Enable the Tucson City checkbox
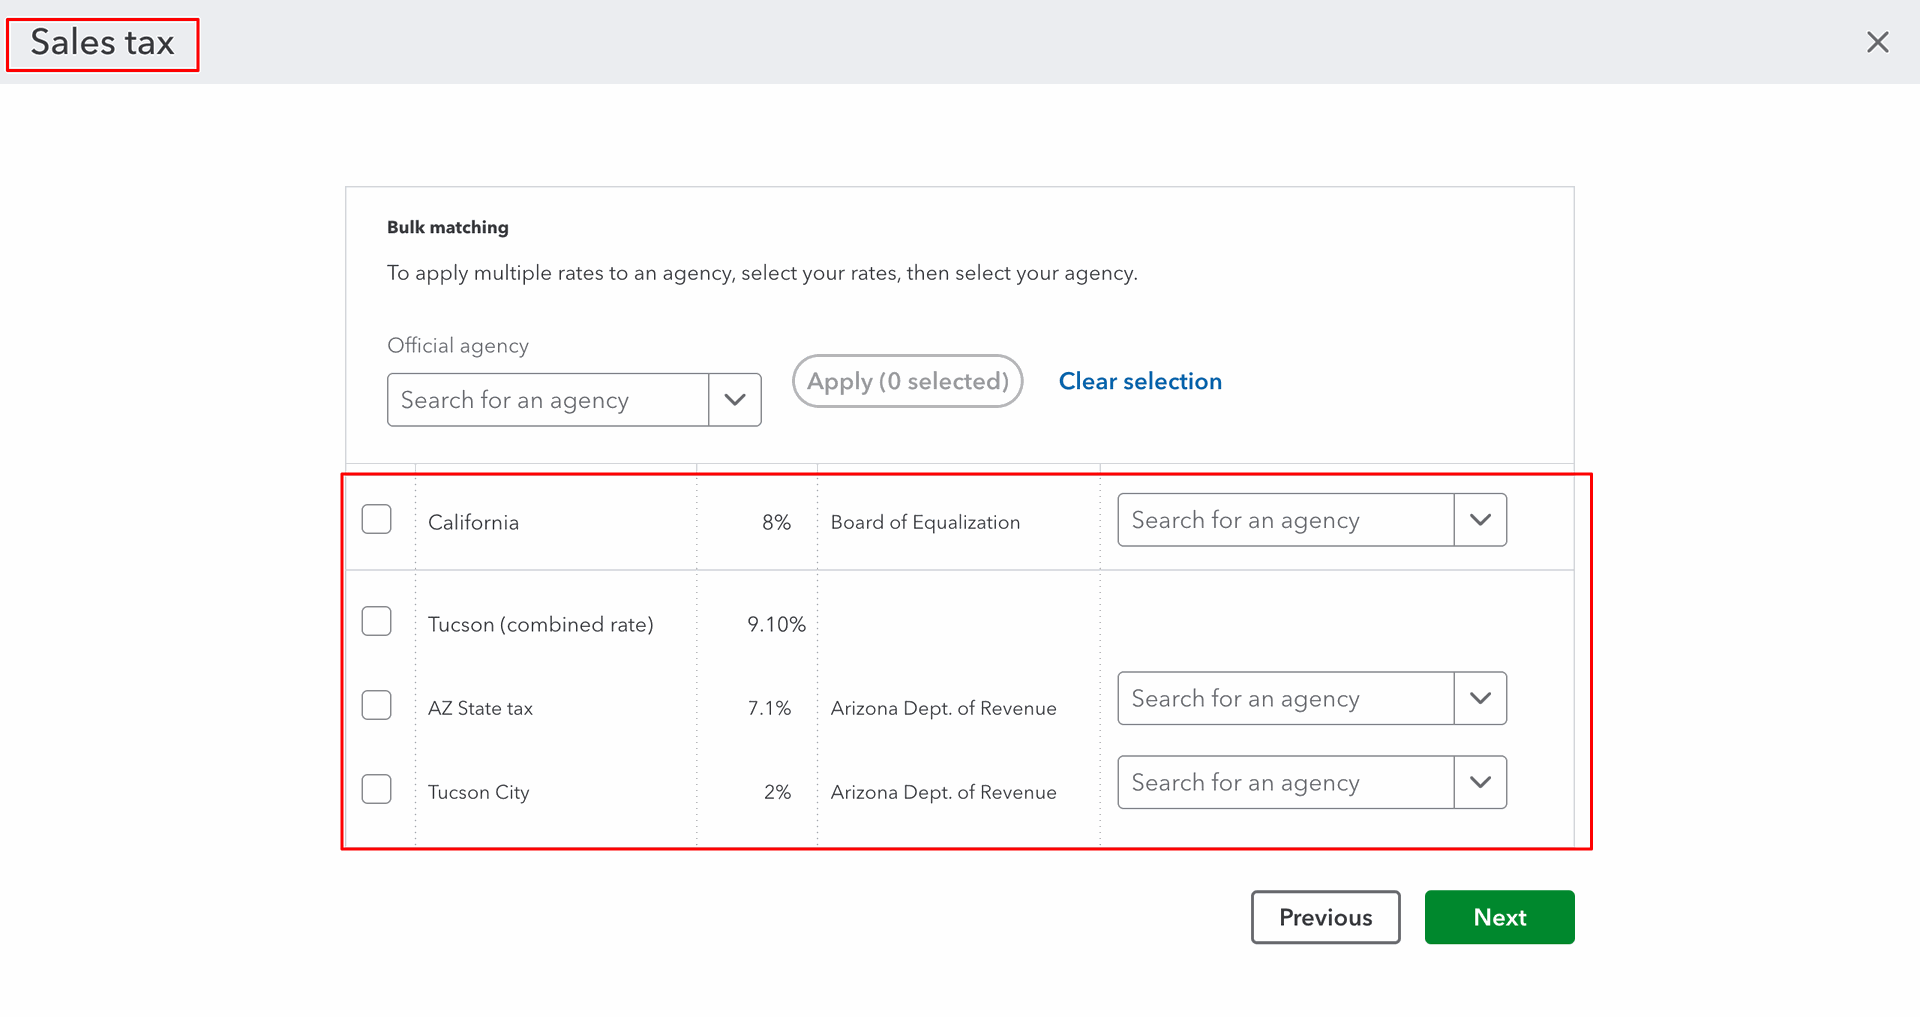Viewport: 1920px width, 1017px height. pos(376,790)
